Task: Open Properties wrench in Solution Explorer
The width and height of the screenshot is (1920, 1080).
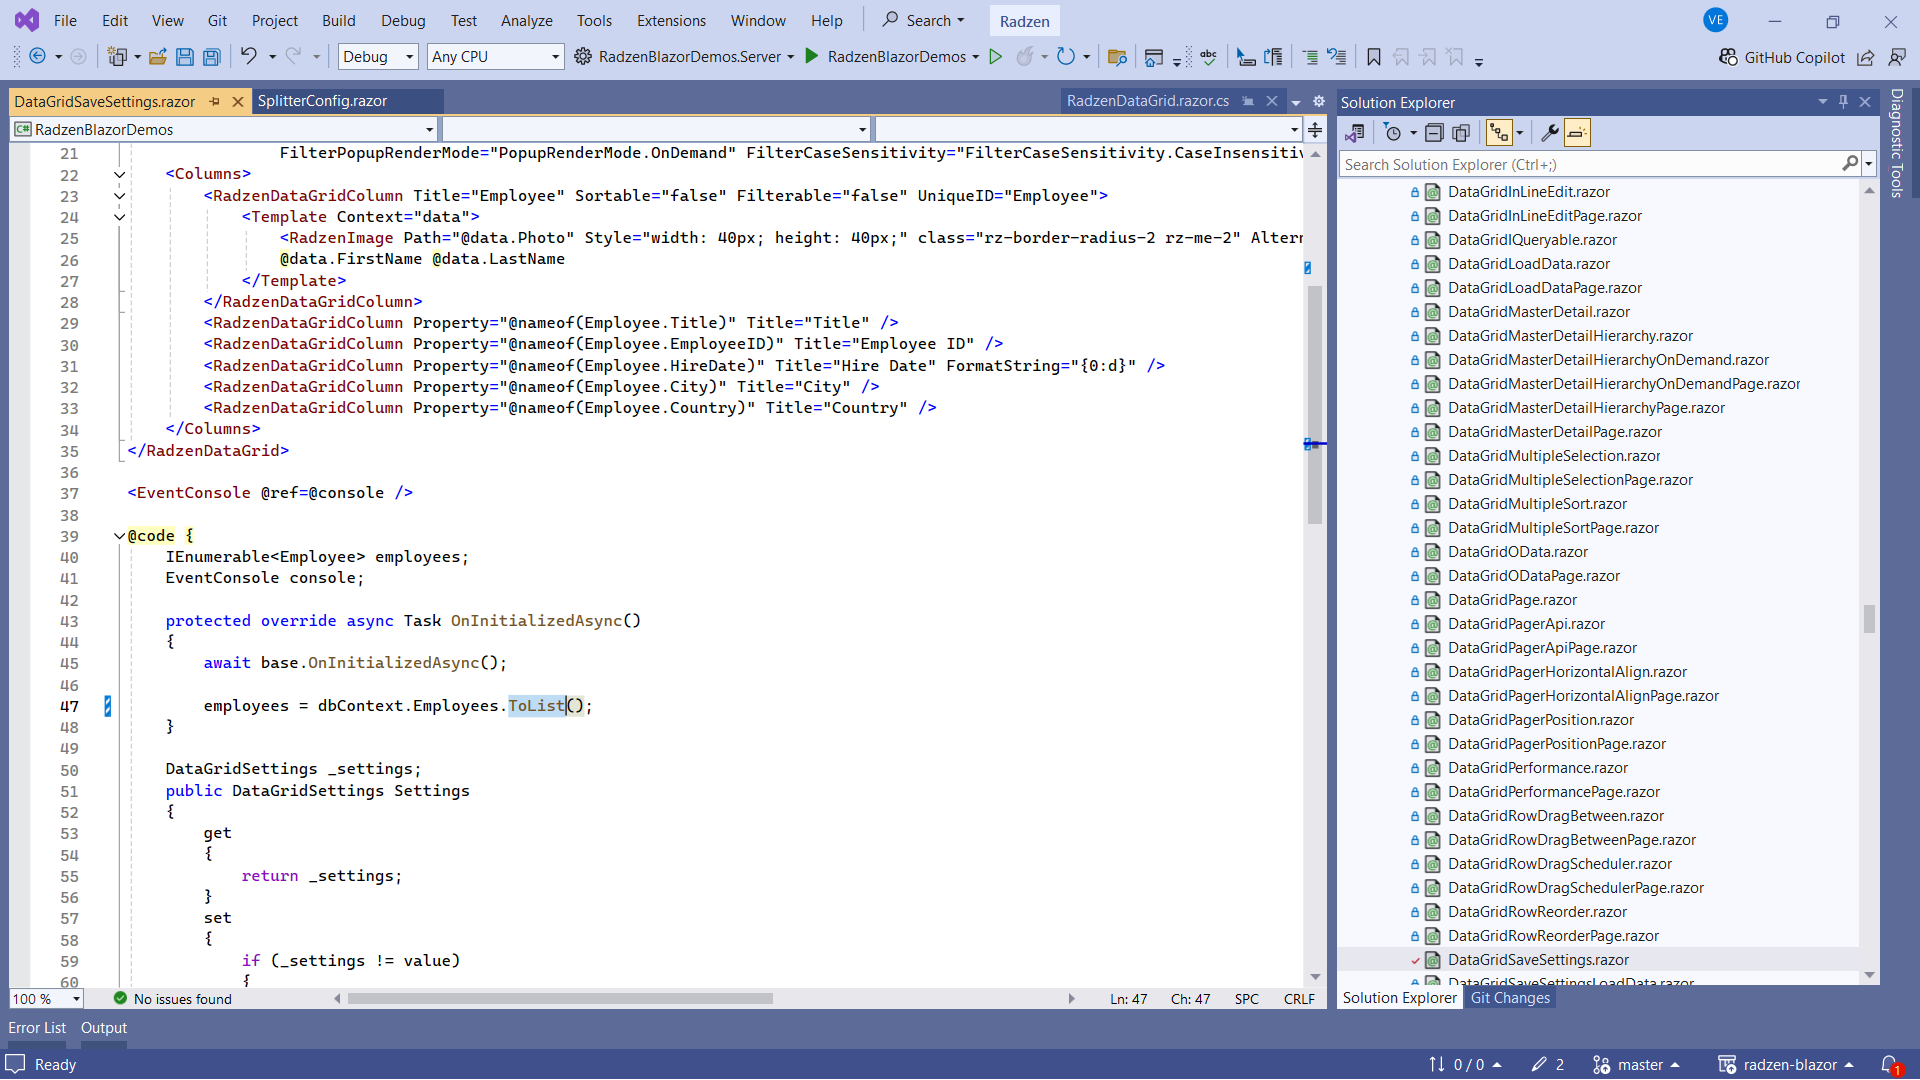Action: [1549, 133]
